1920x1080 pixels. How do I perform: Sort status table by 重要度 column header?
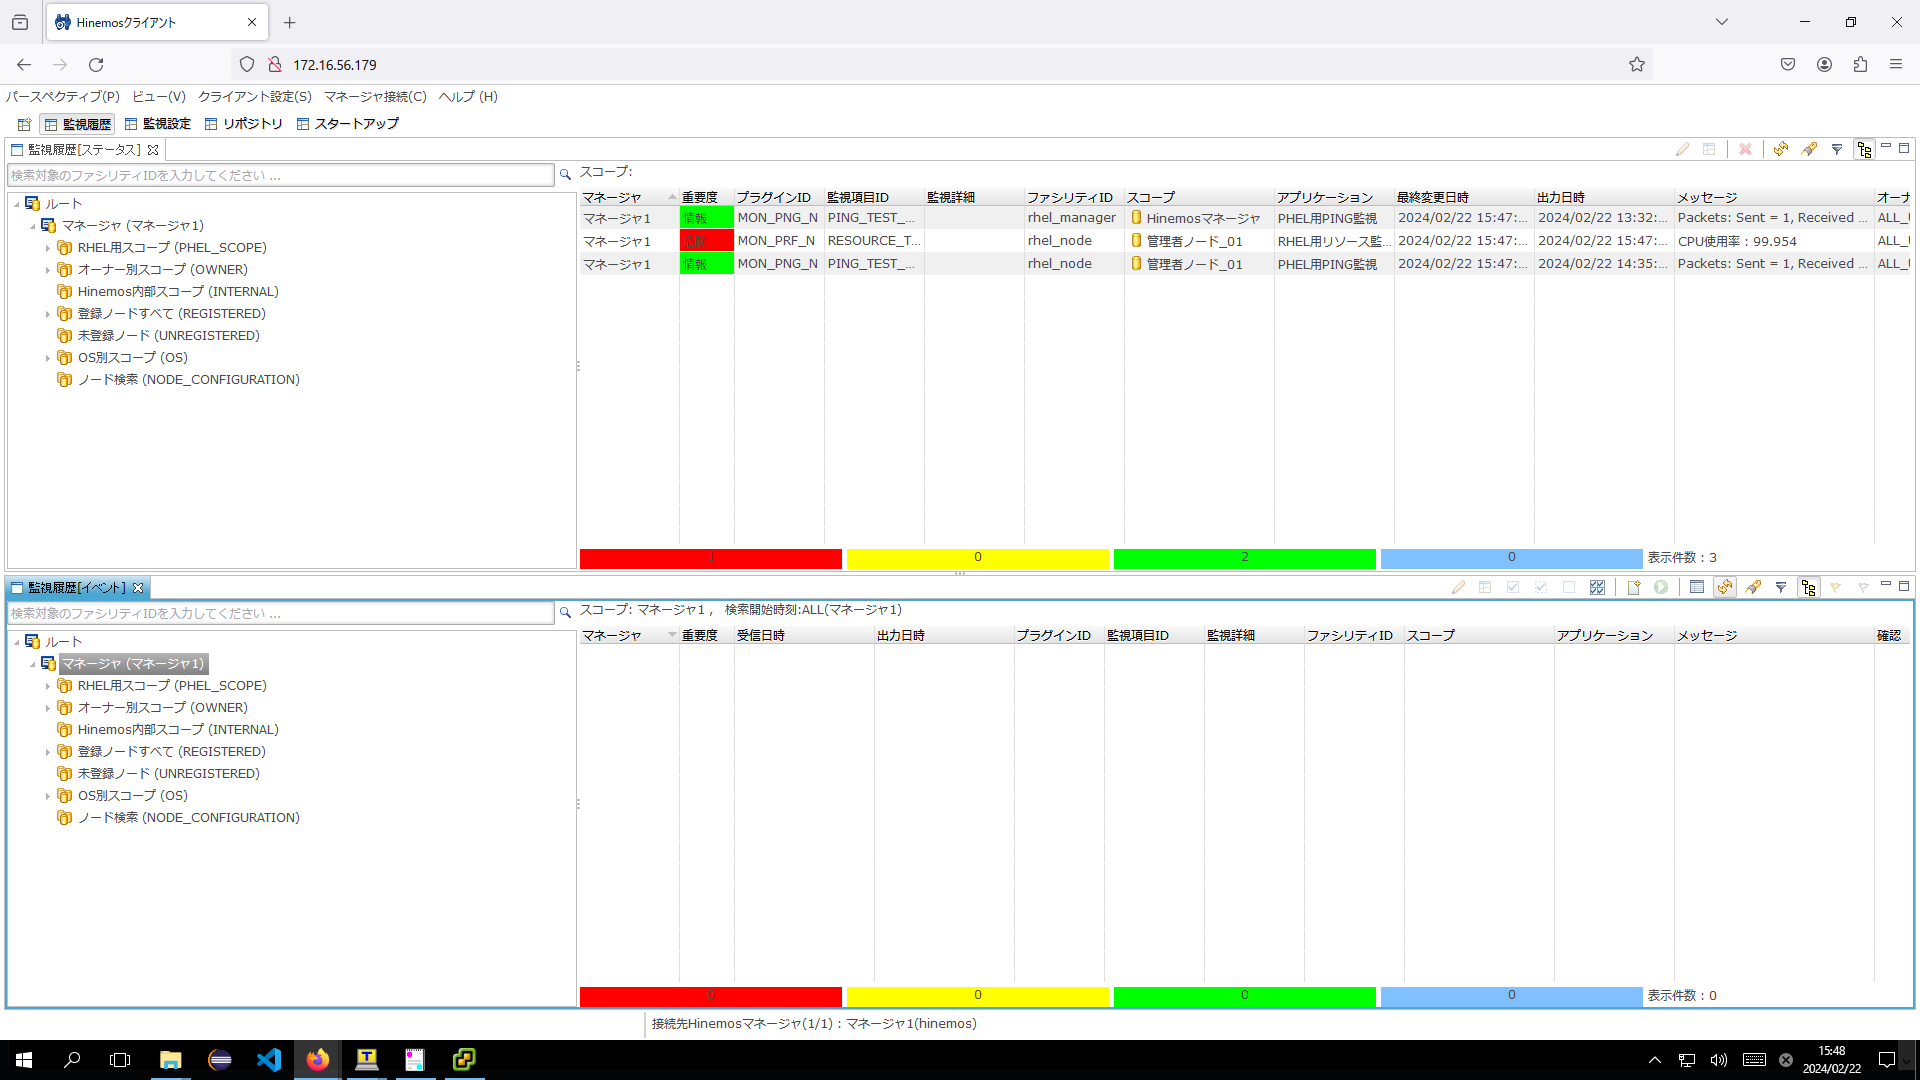tap(706, 197)
